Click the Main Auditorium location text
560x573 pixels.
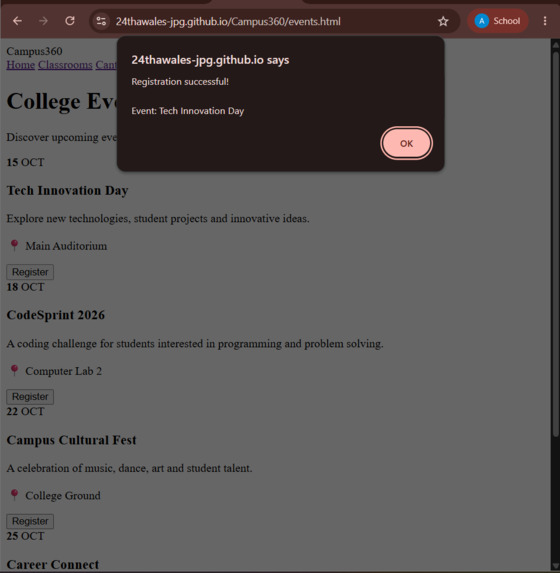66,246
